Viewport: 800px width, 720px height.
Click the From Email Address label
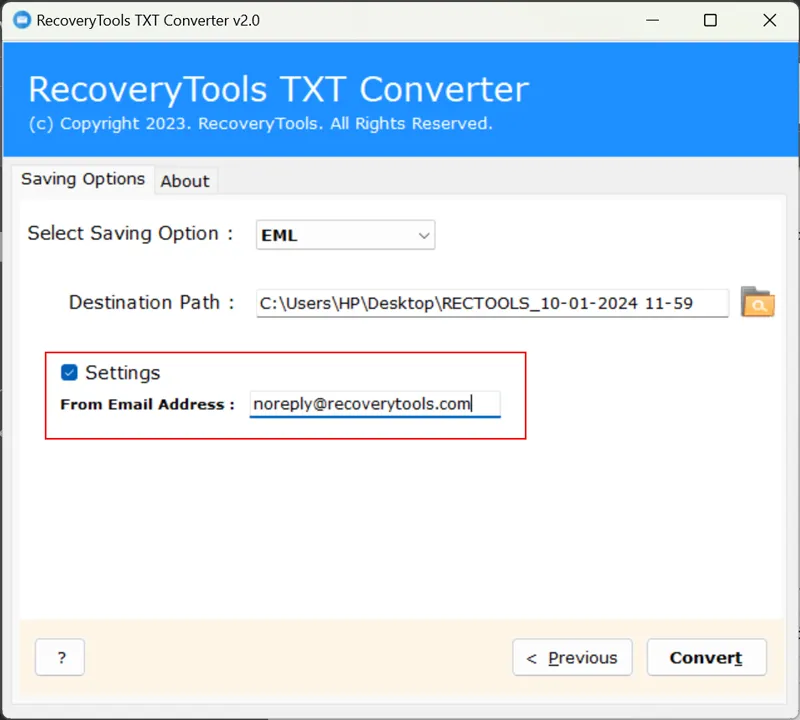point(147,405)
